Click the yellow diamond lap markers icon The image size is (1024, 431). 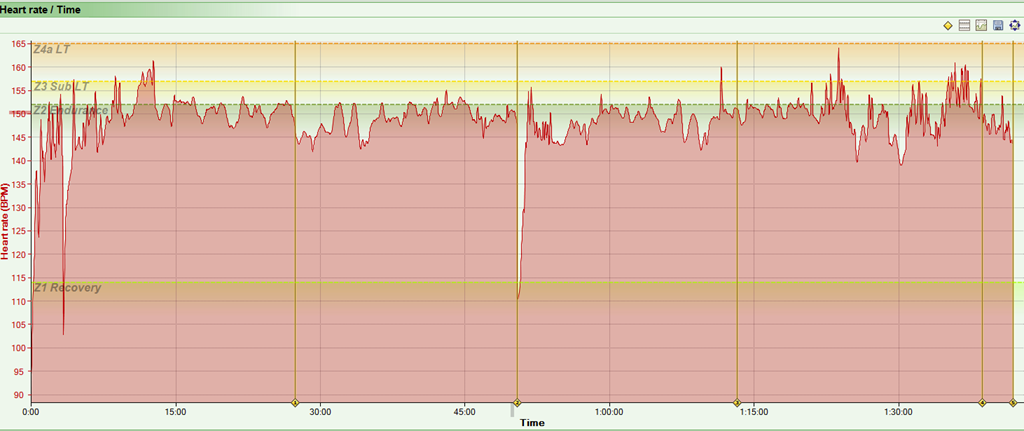tap(948, 25)
